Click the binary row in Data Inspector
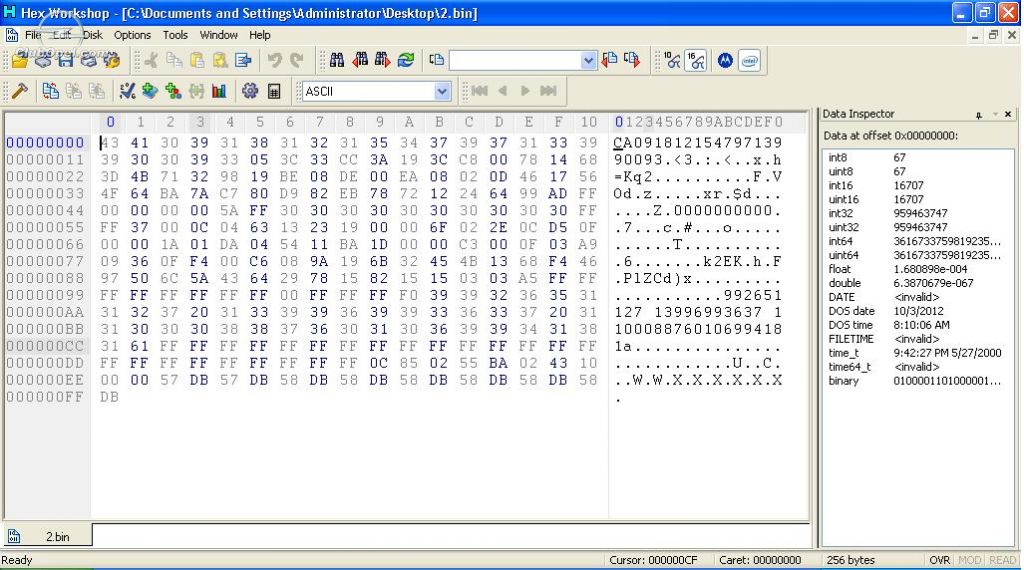Screen dimensions: 1024x570 tap(914, 381)
